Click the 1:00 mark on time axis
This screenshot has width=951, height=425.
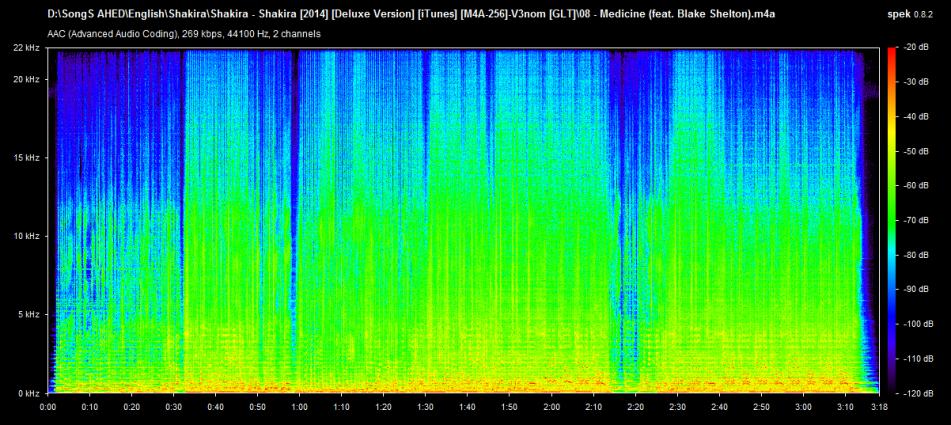(300, 407)
